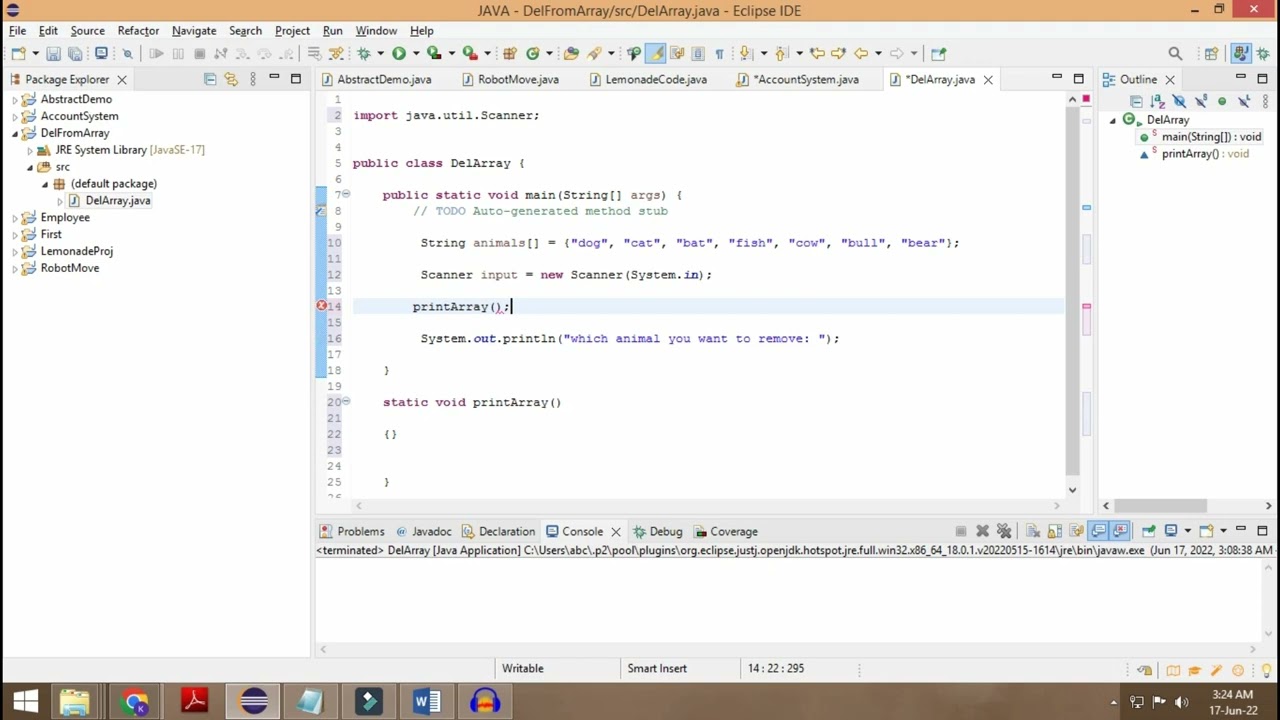Switch to the Problems tab
This screenshot has width=1280, height=720.
coord(351,531)
